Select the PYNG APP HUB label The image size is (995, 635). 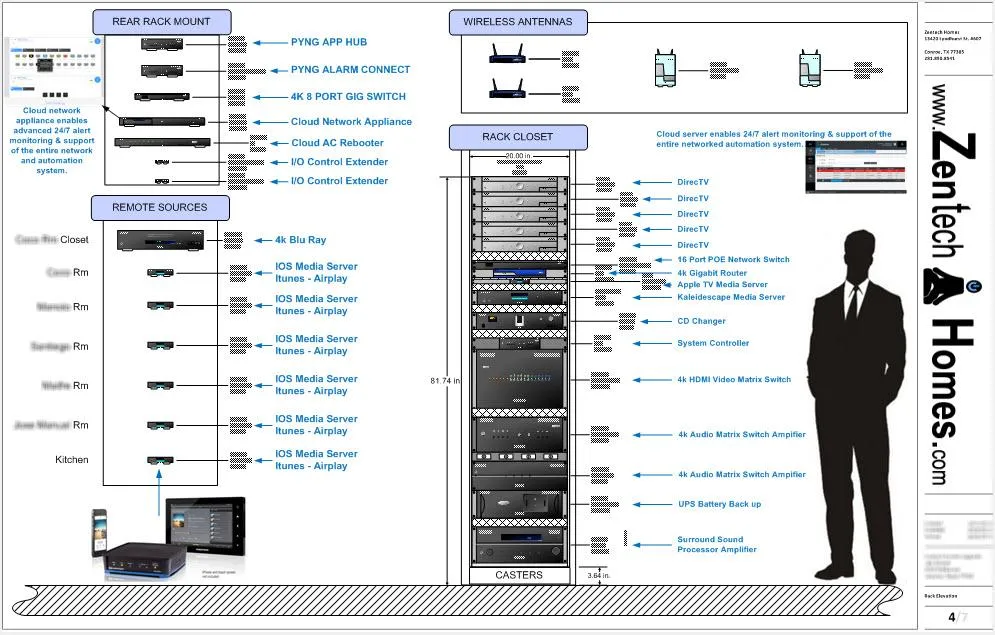[x=329, y=42]
